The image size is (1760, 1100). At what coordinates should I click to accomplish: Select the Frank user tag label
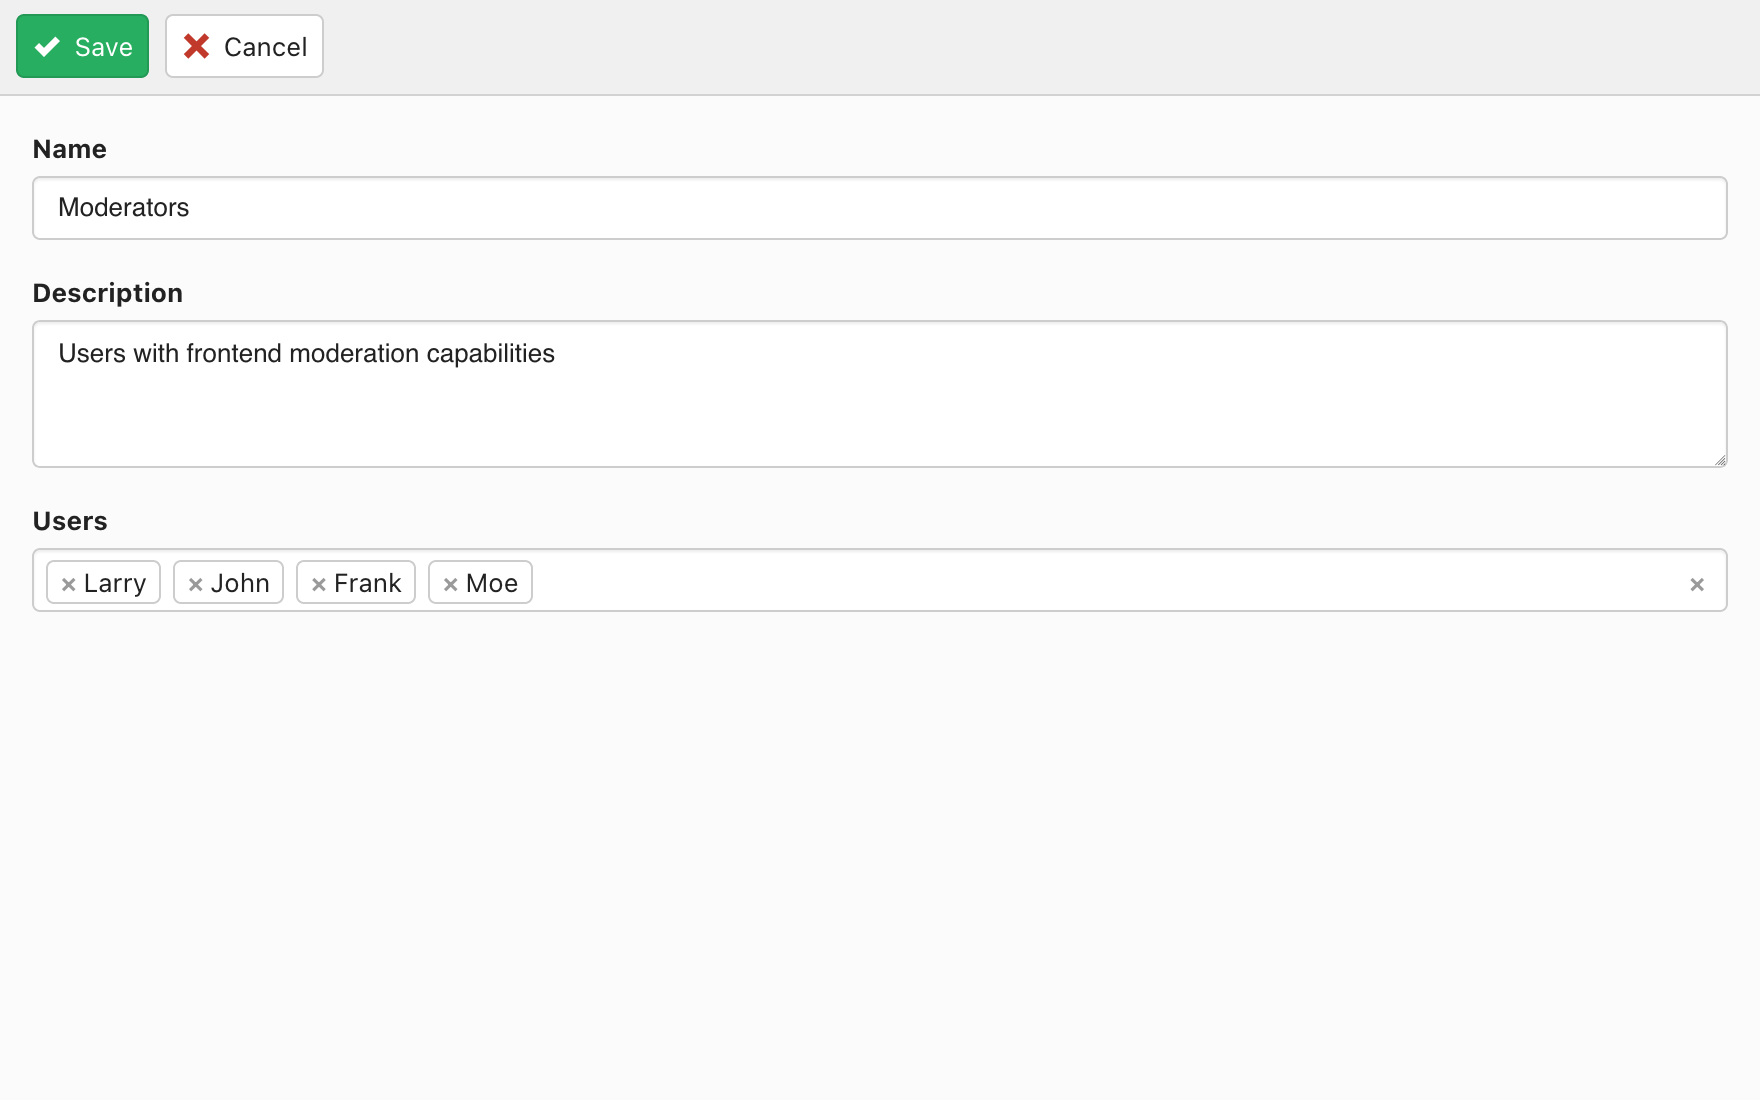tap(367, 583)
